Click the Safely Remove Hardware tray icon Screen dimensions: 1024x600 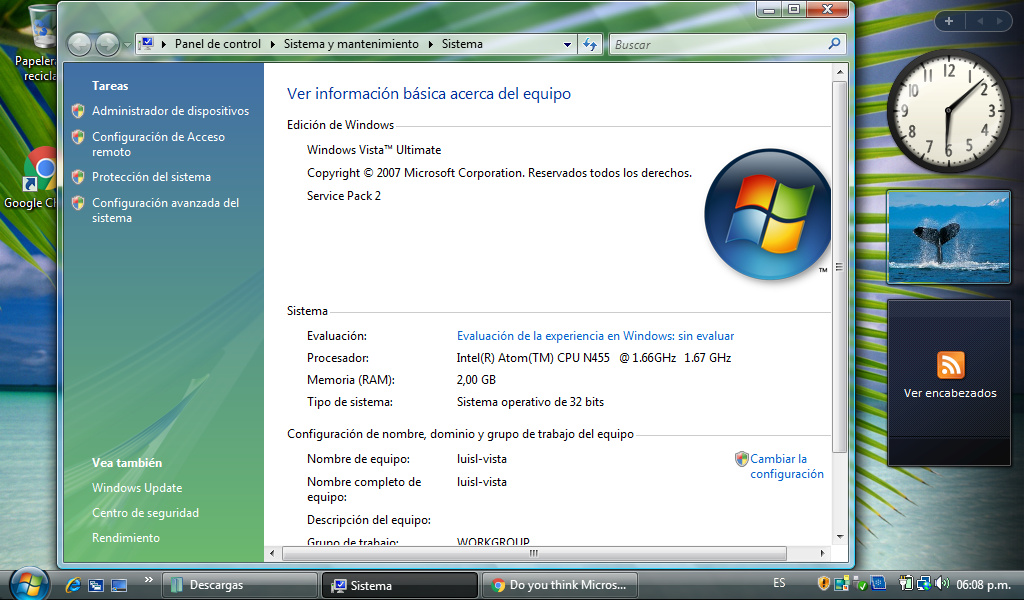860,584
